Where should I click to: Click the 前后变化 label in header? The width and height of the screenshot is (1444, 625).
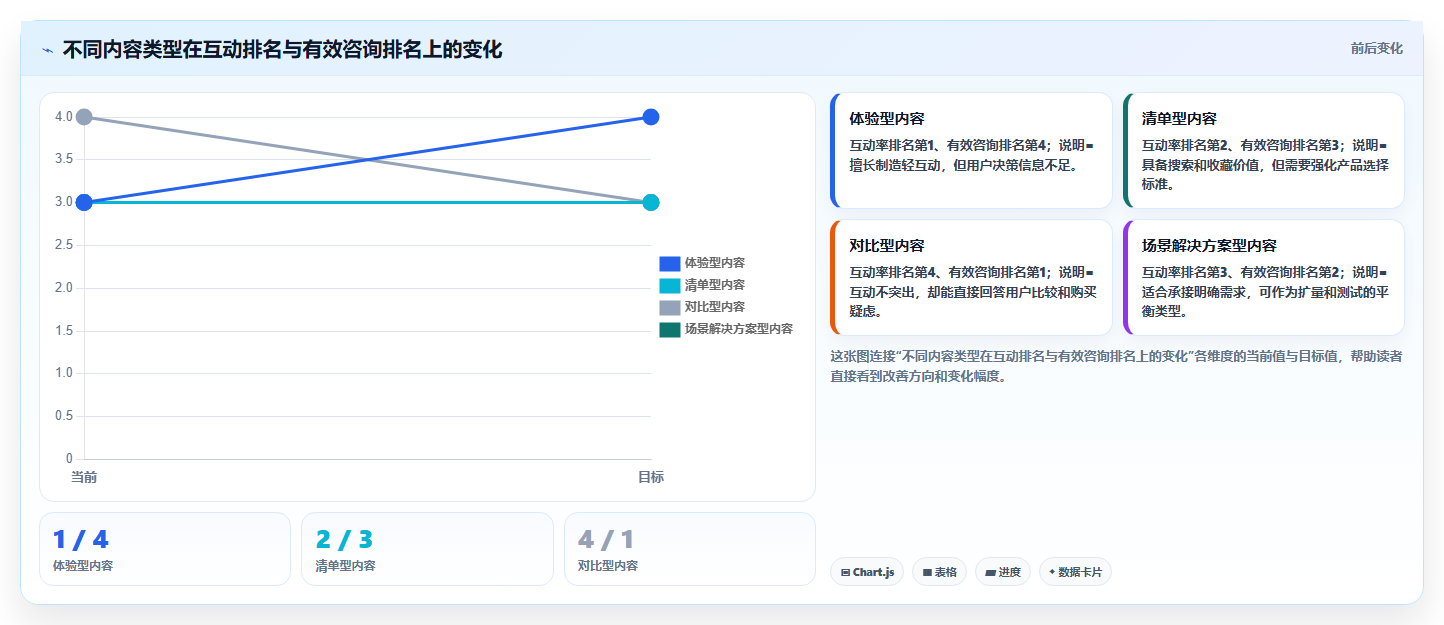(x=1376, y=48)
